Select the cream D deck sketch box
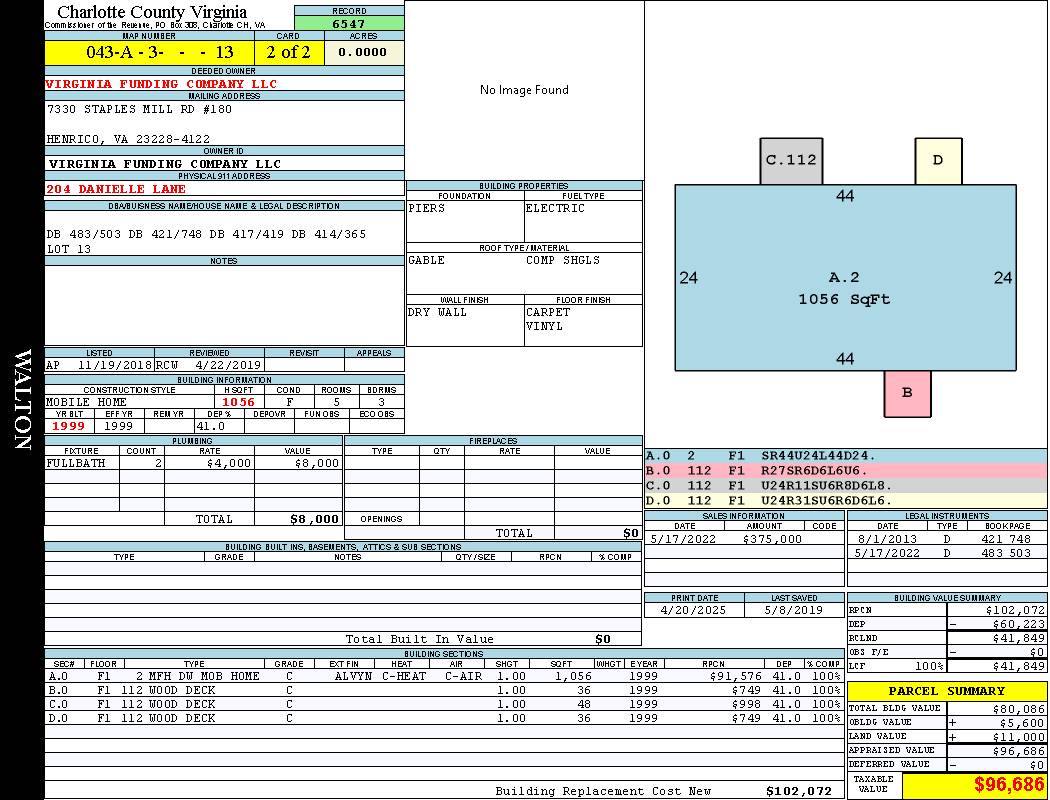Image resolution: width=1050 pixels, height=800 pixels. pos(938,160)
